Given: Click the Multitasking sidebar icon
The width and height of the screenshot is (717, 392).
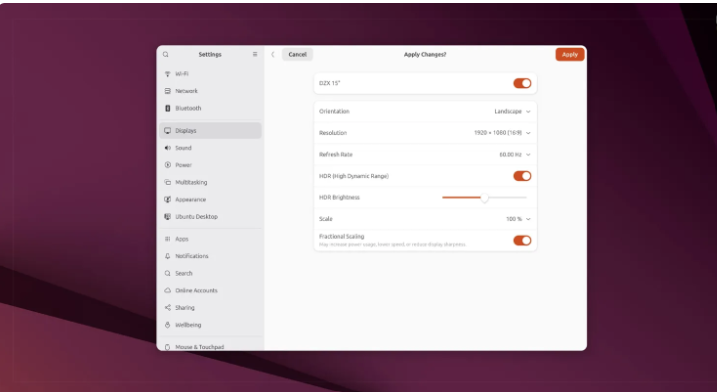Looking at the screenshot, I should 167,183.
